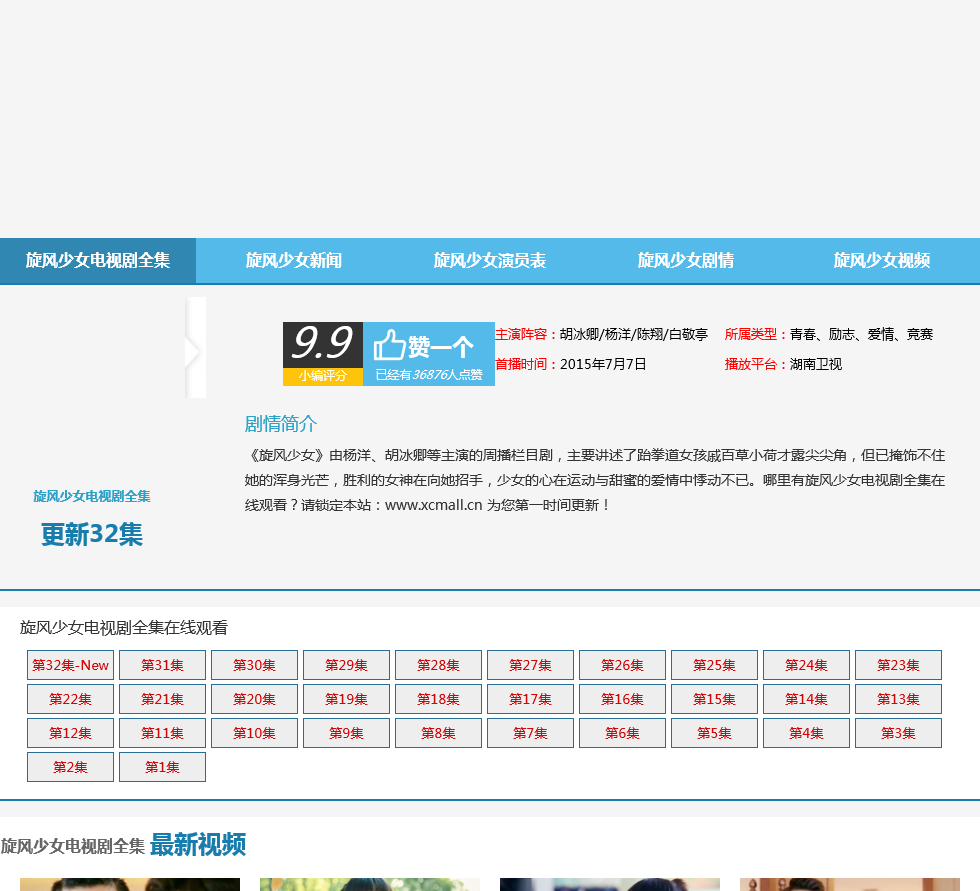The width and height of the screenshot is (980, 891).
Task: Choose episode 第14集
Action: pyautogui.click(x=806, y=699)
